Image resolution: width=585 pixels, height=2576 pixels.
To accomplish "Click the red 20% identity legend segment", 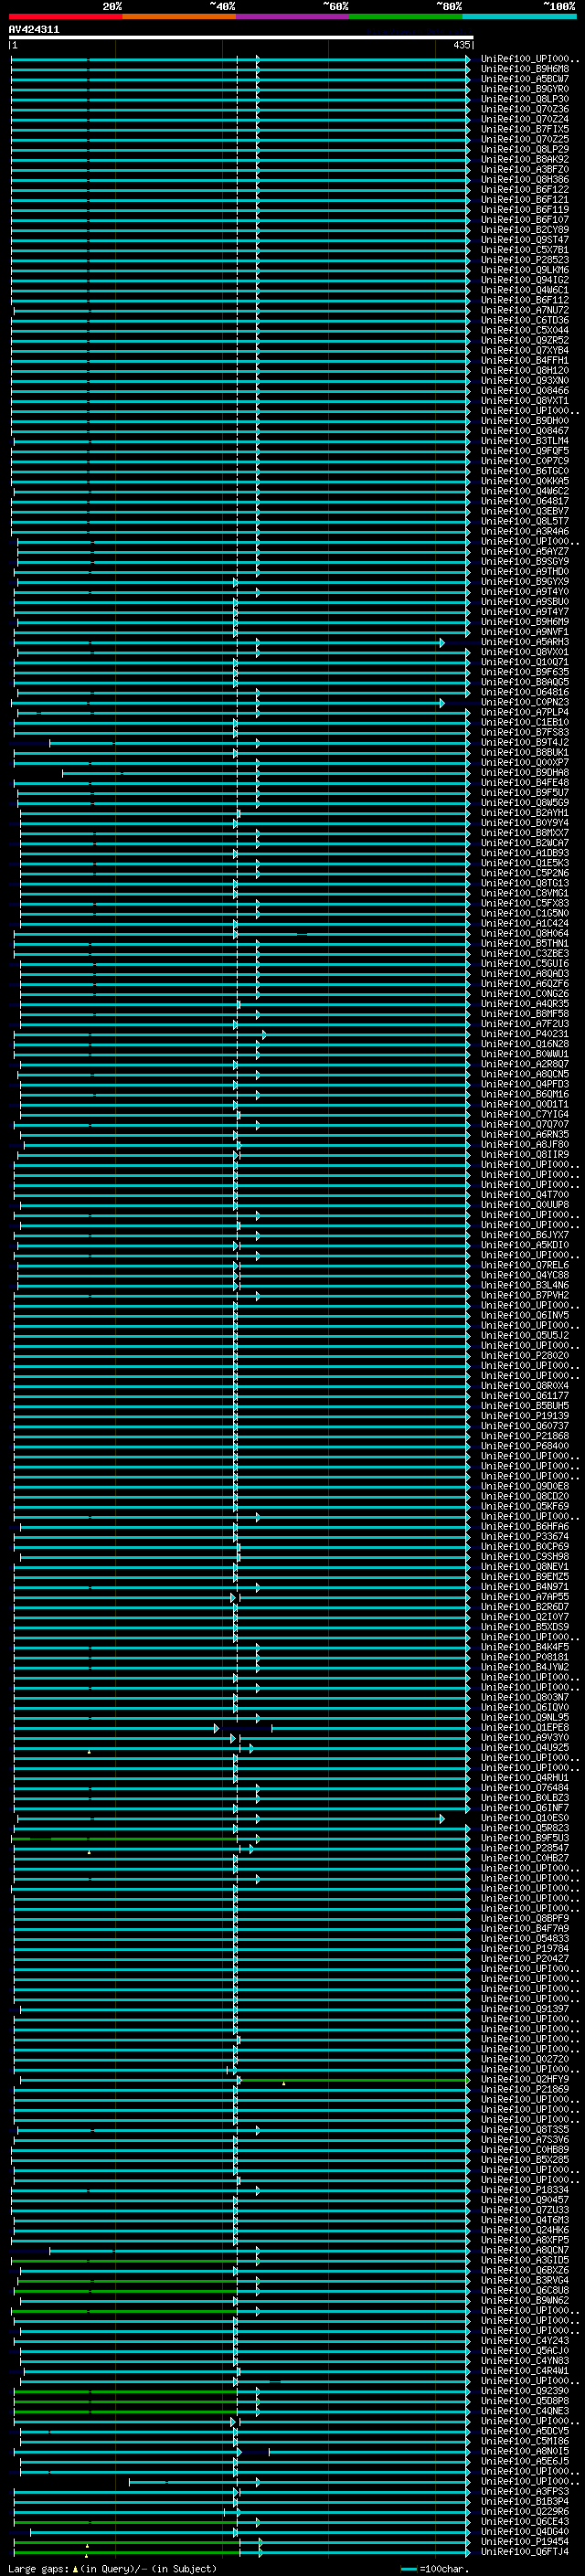I will pos(66,16).
